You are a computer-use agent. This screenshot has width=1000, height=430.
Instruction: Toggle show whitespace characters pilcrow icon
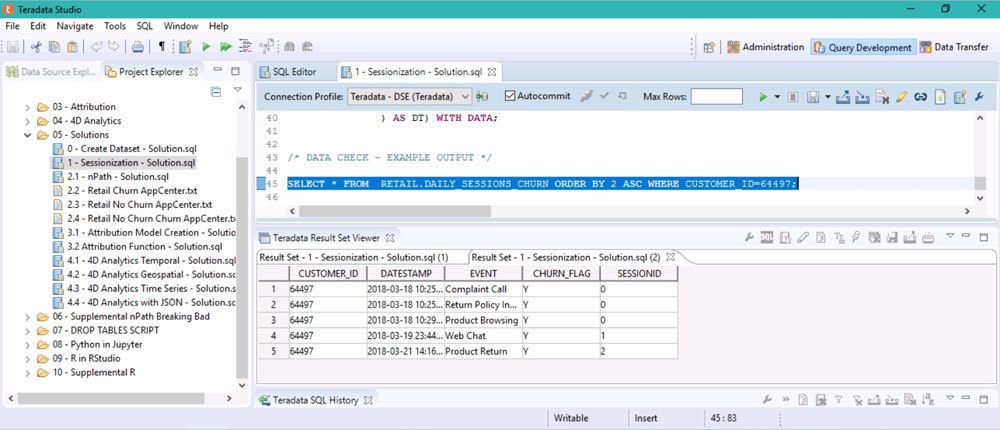(x=162, y=47)
